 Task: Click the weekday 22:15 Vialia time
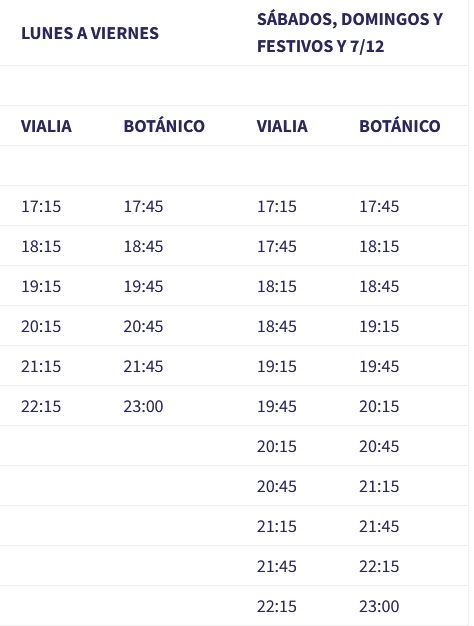(x=41, y=406)
